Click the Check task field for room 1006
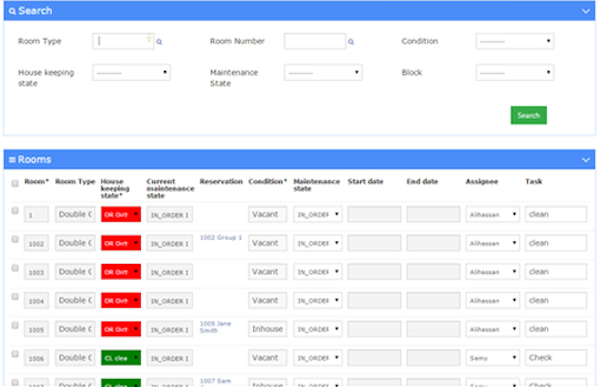 (556, 358)
